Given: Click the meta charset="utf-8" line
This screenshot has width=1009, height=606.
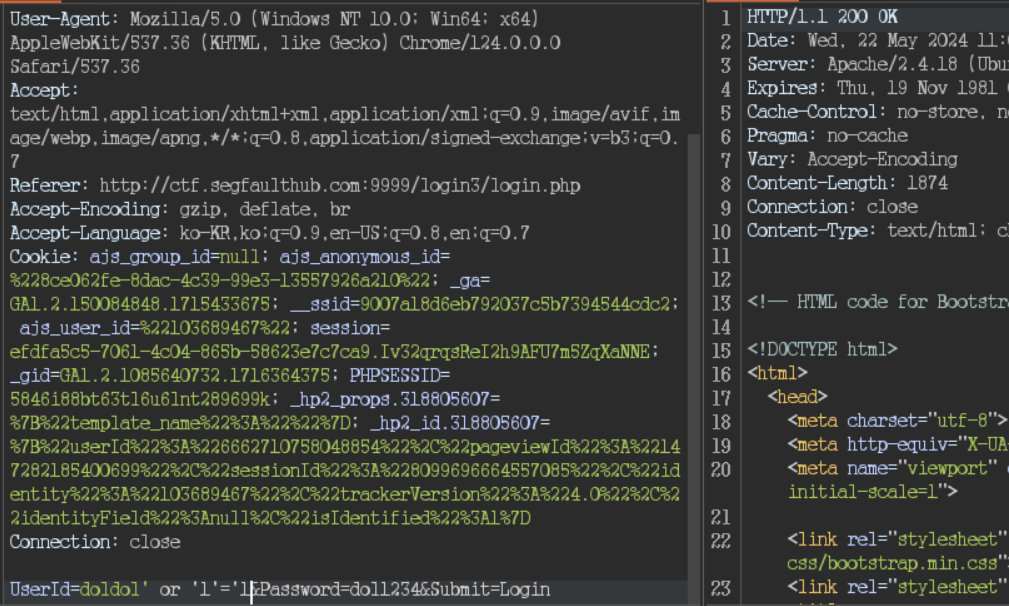Looking at the screenshot, I should (x=897, y=421).
